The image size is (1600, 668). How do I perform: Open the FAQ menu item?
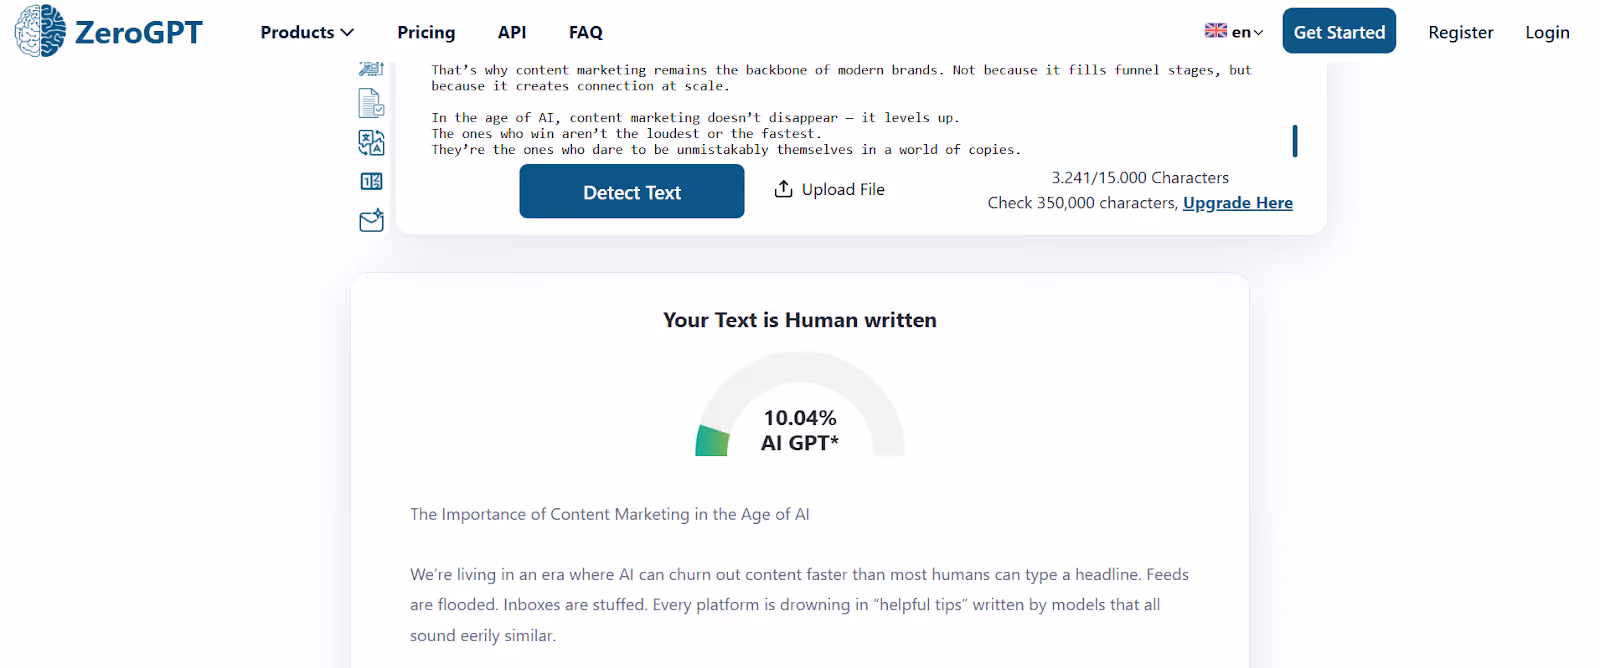click(586, 32)
